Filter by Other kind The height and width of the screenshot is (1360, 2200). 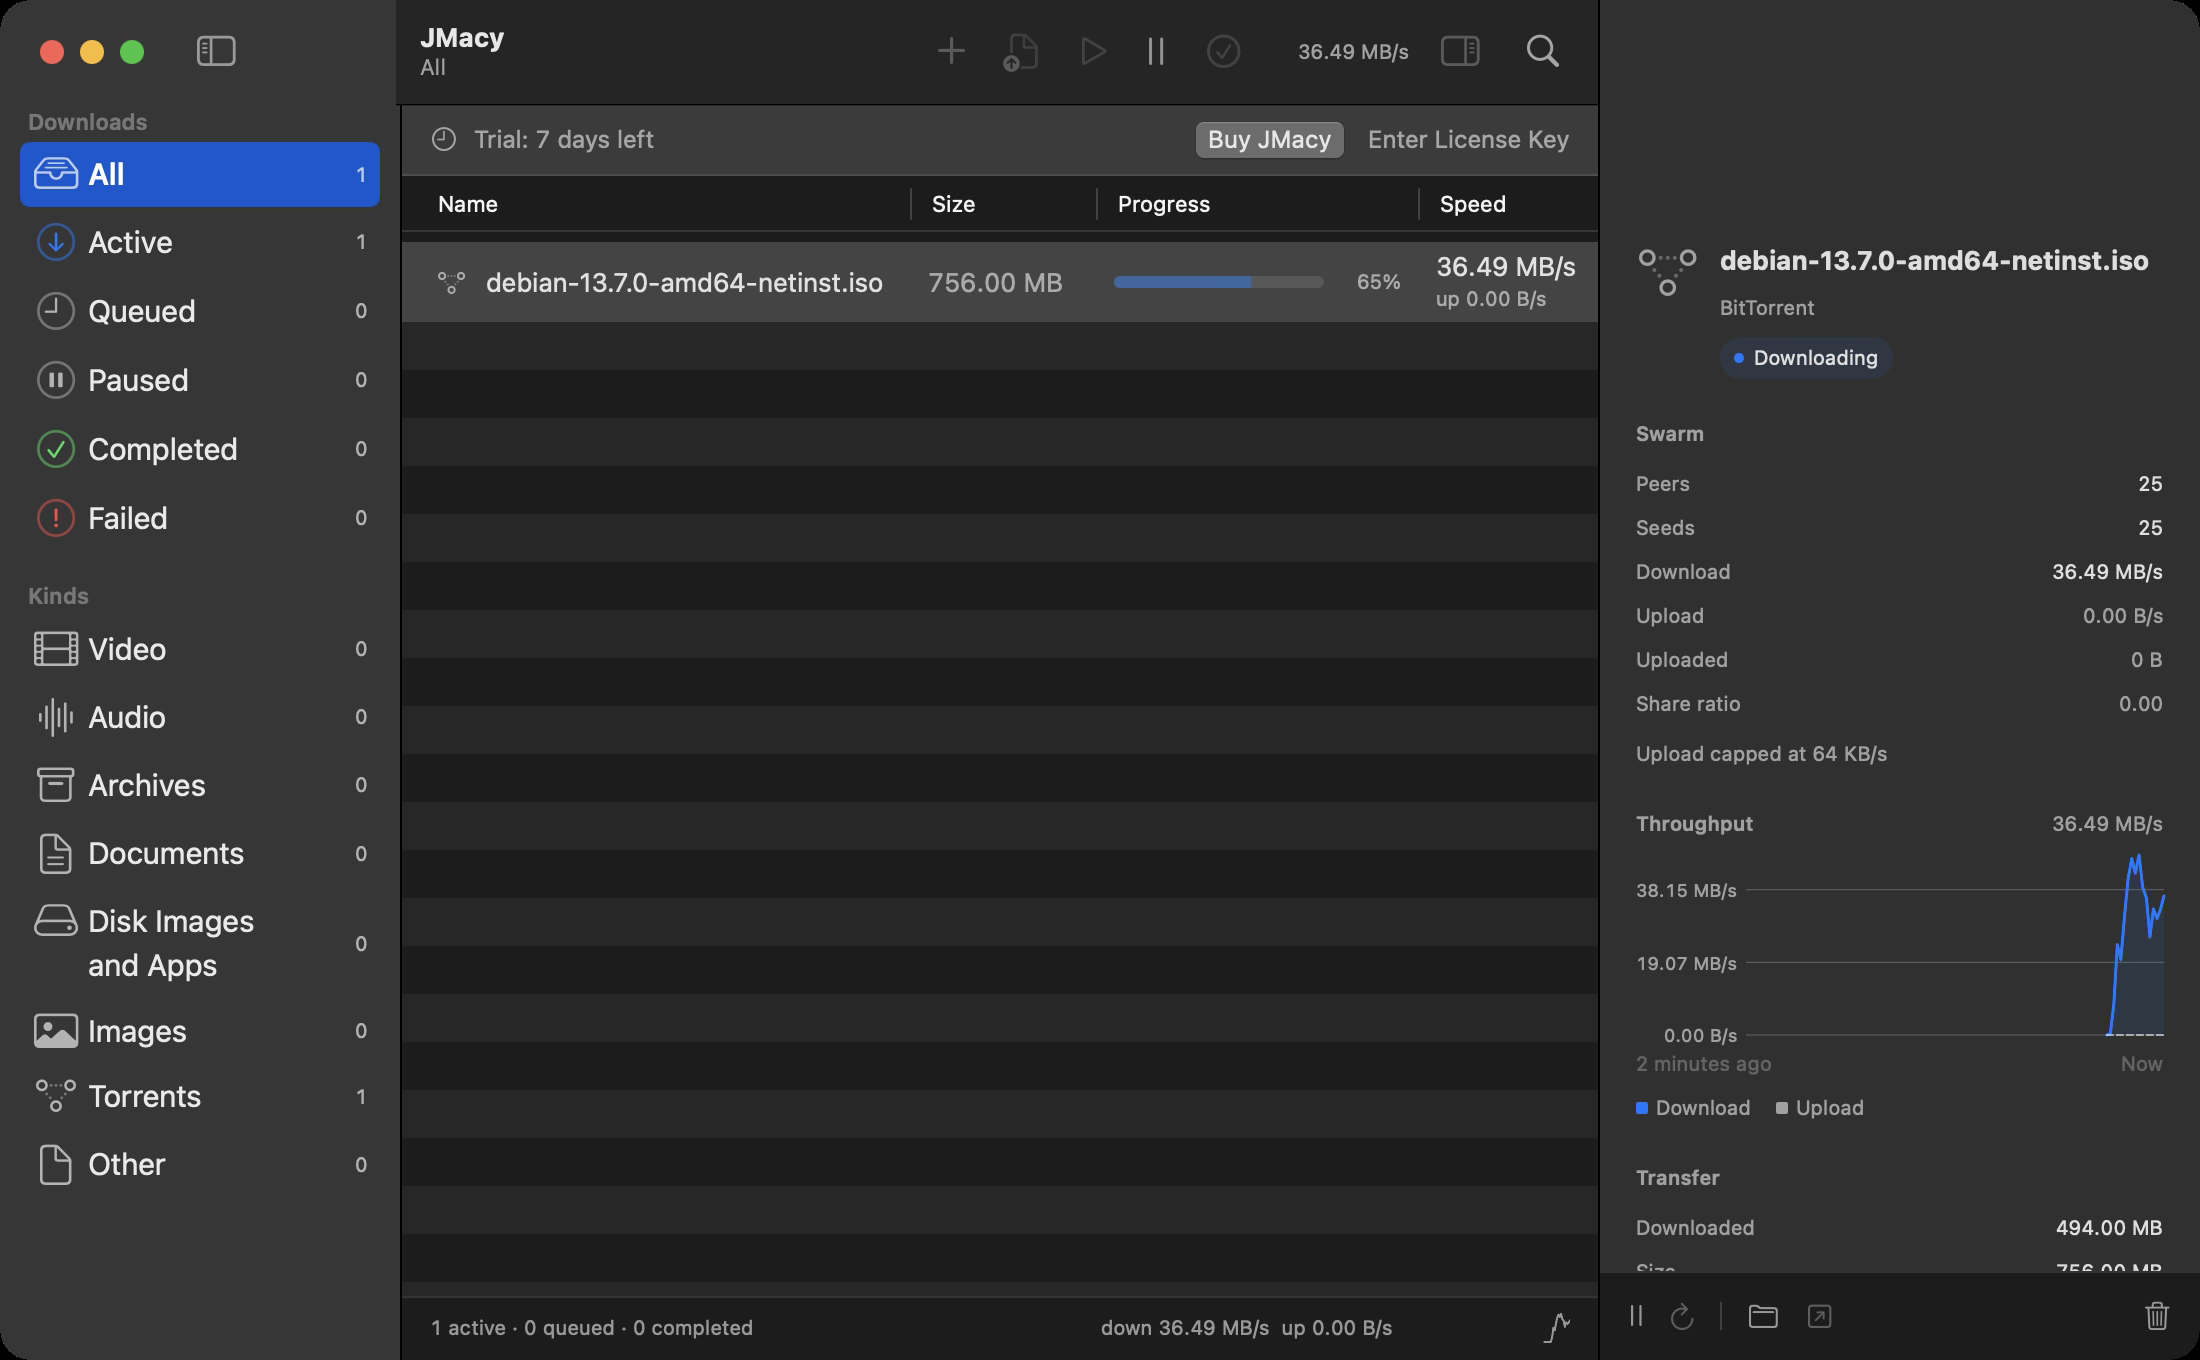point(200,1164)
